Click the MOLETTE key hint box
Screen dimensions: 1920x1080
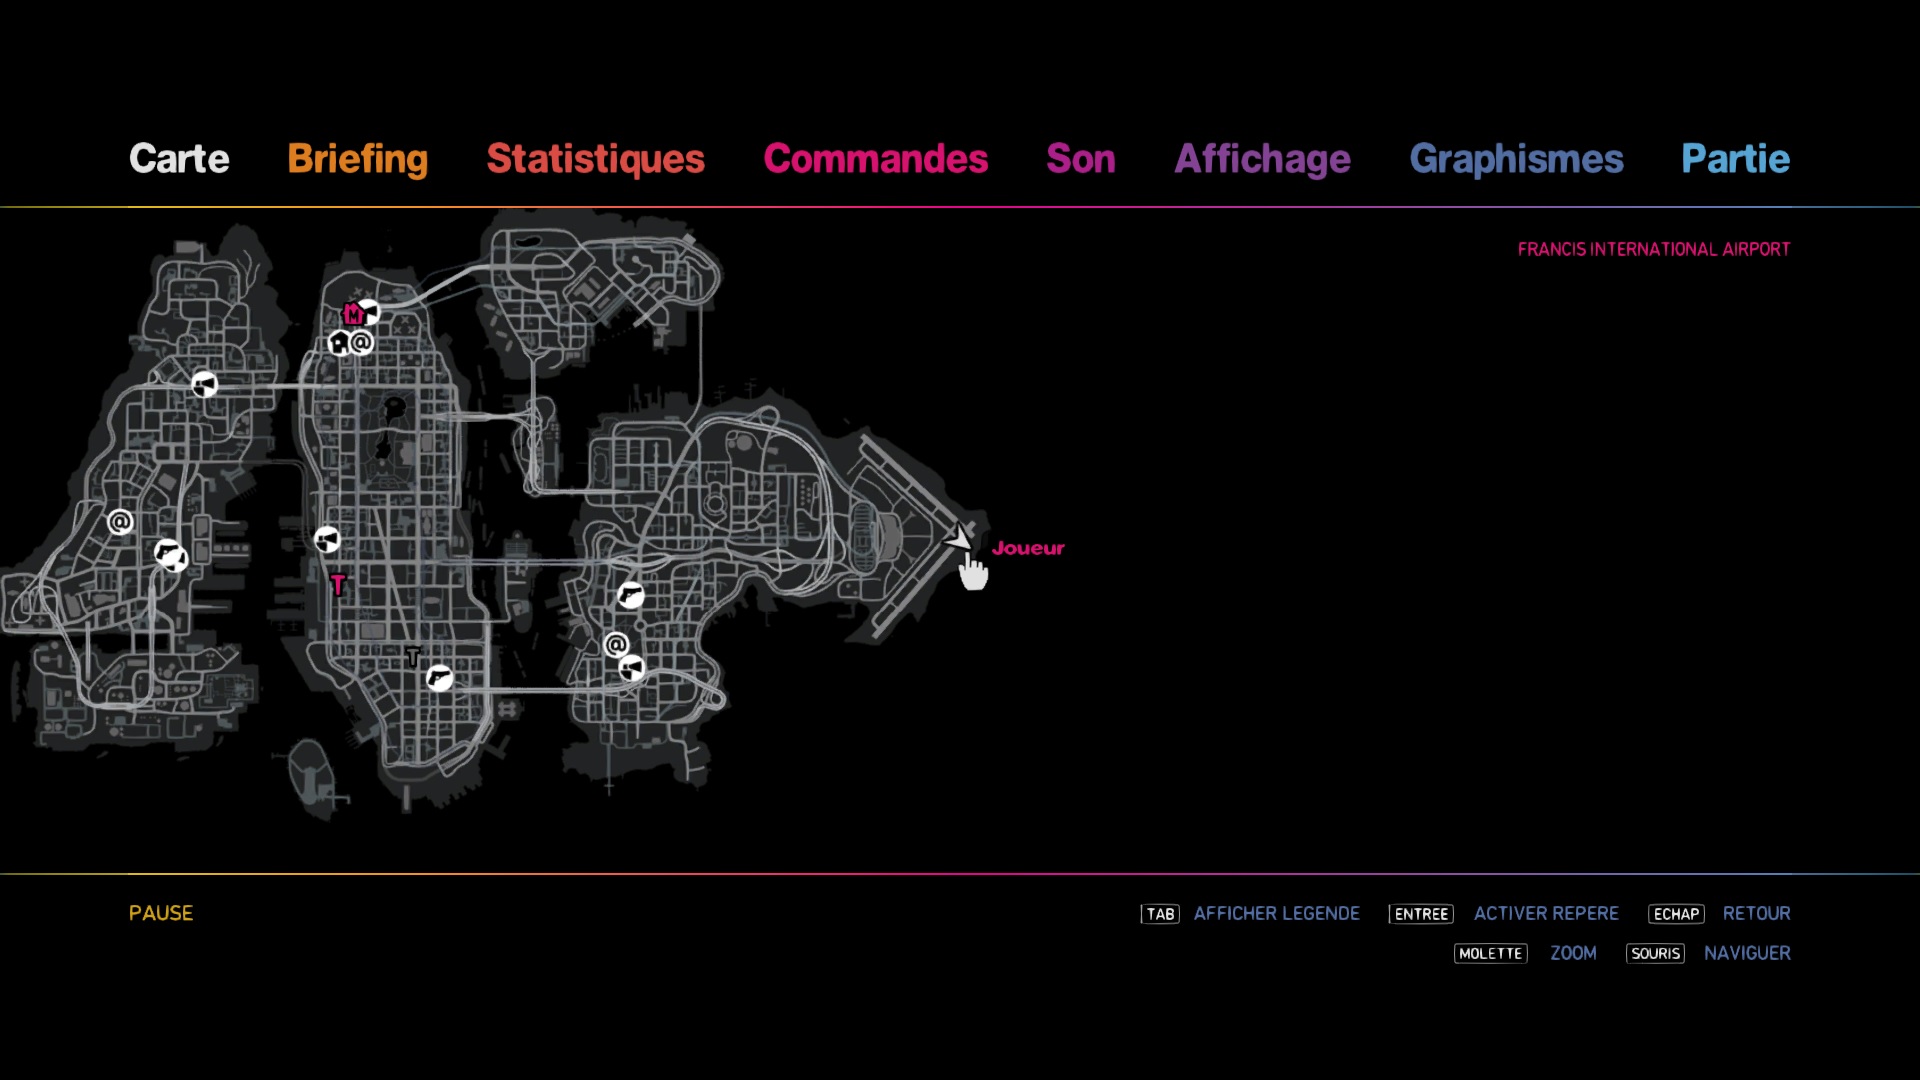click(1490, 954)
